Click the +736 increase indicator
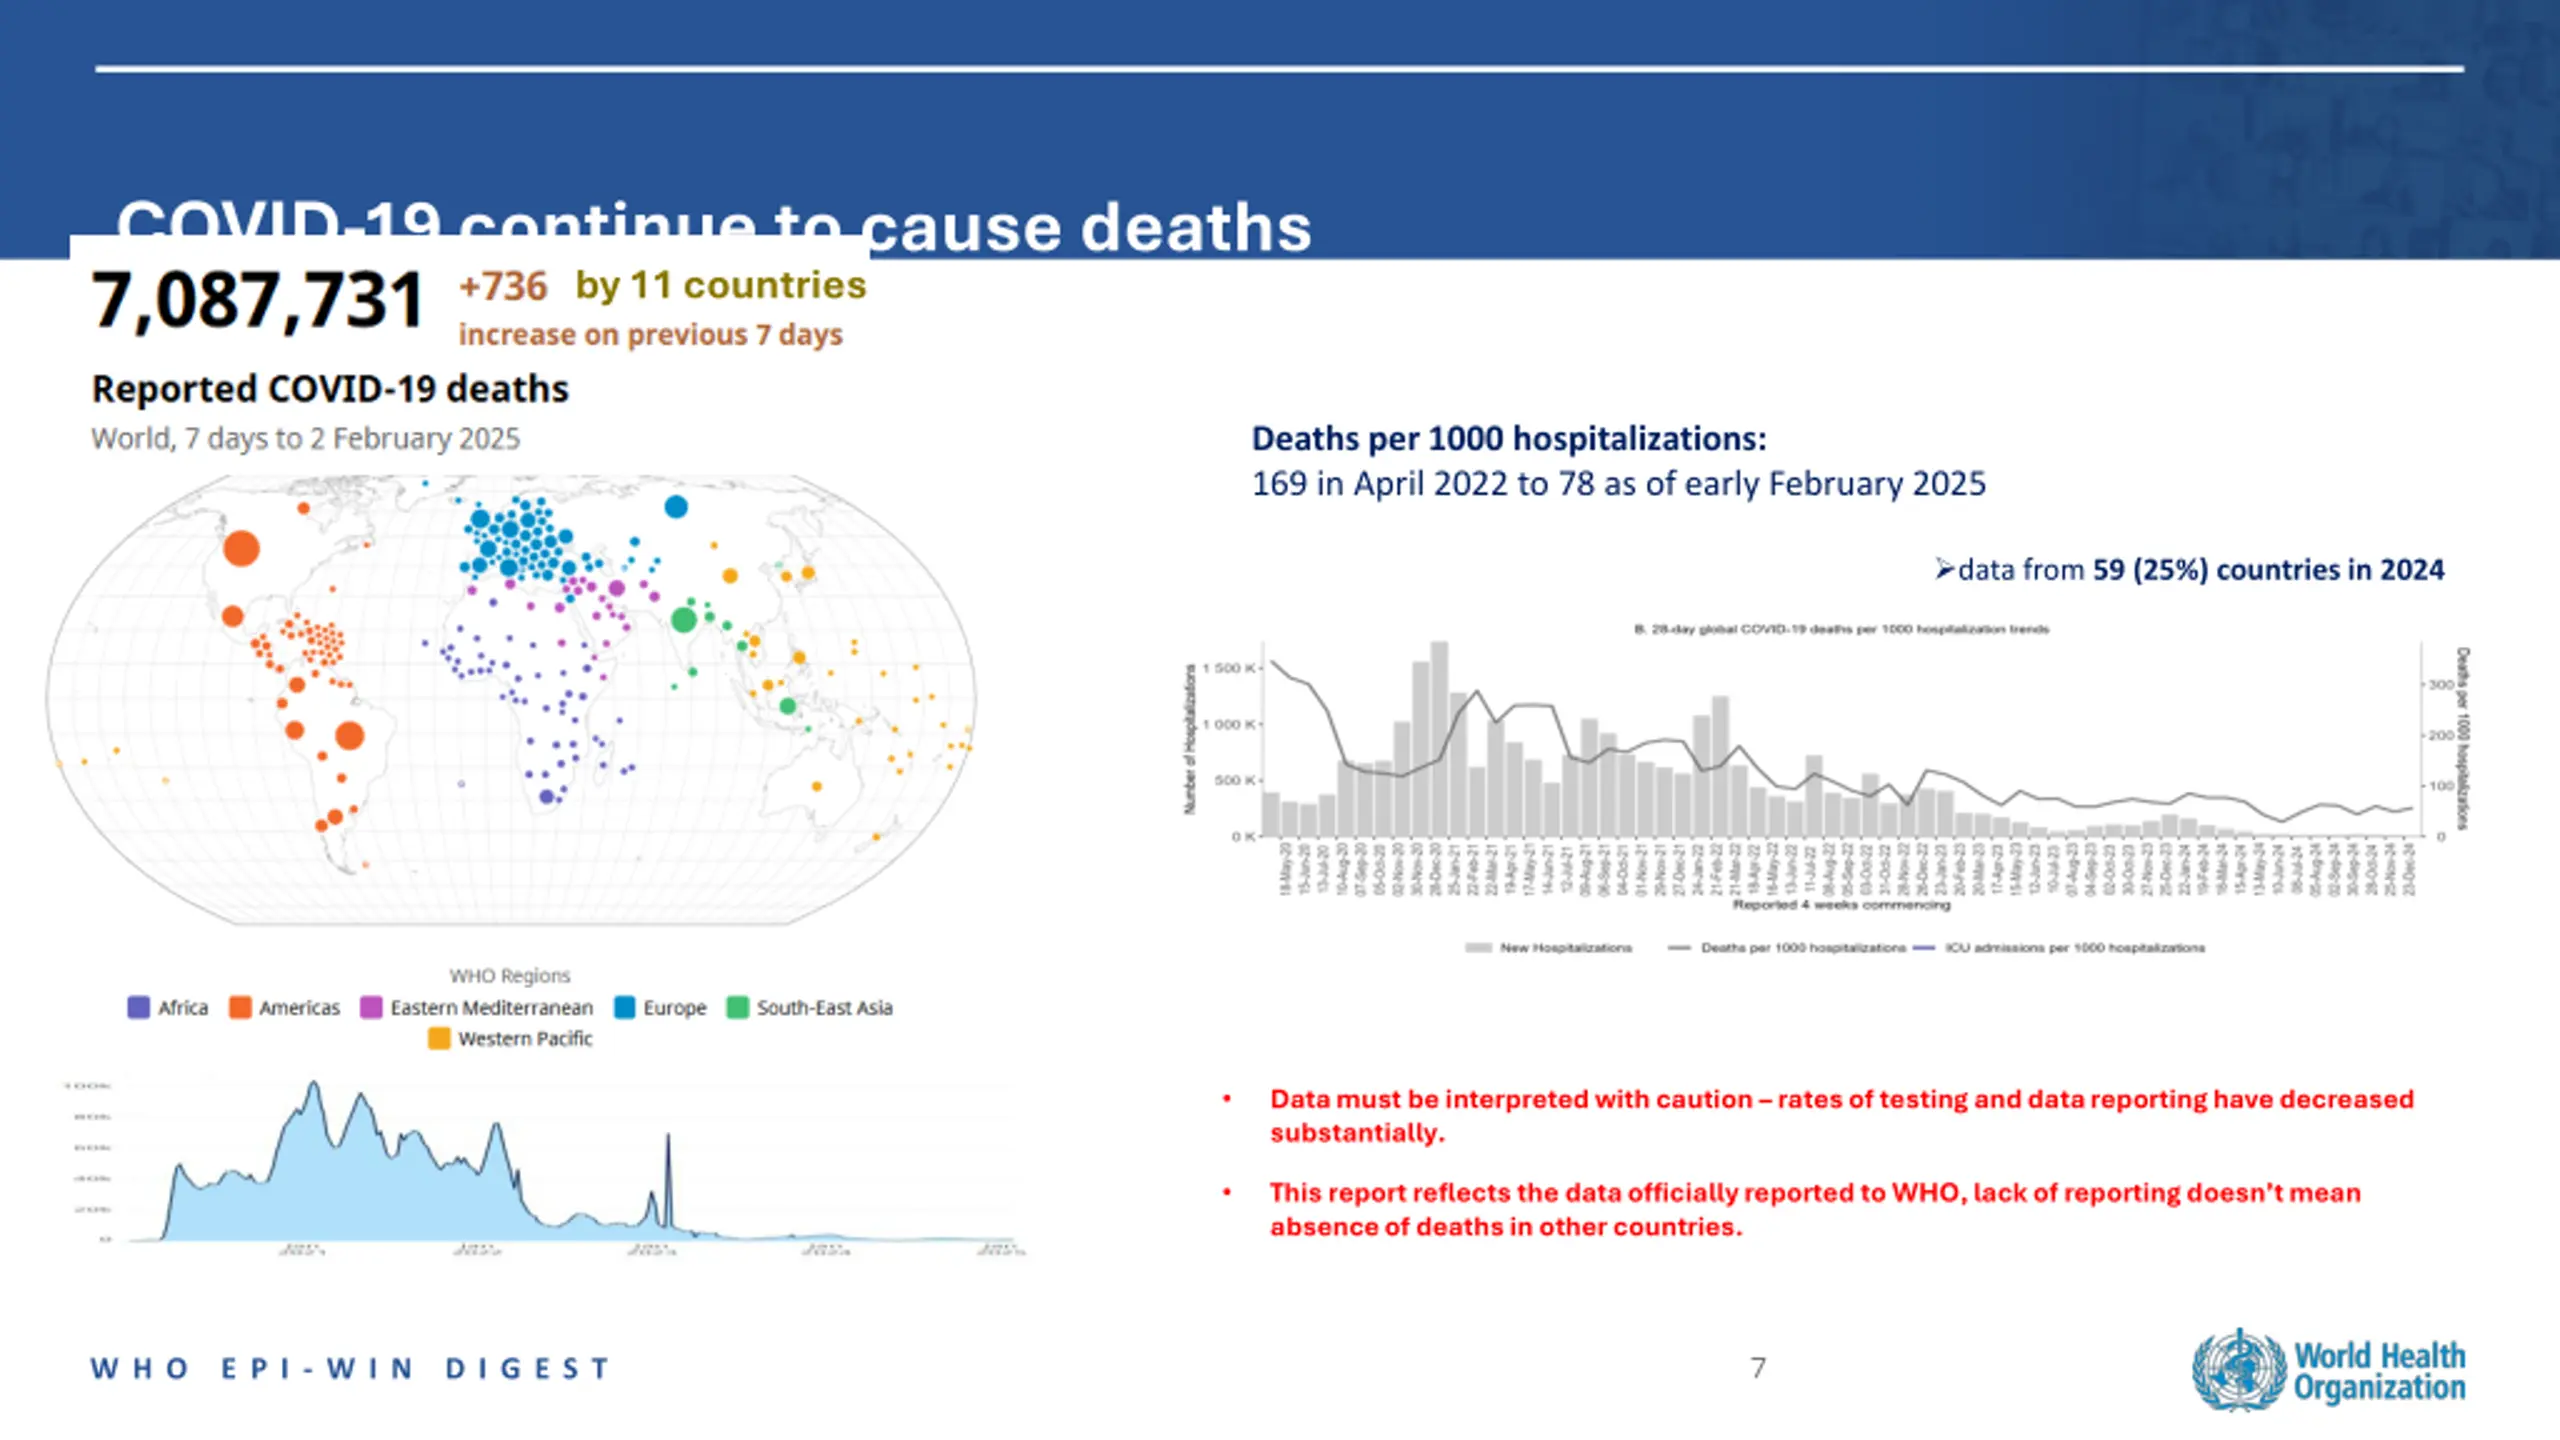Screen dimensions: 2560x1440 pyautogui.click(x=503, y=286)
